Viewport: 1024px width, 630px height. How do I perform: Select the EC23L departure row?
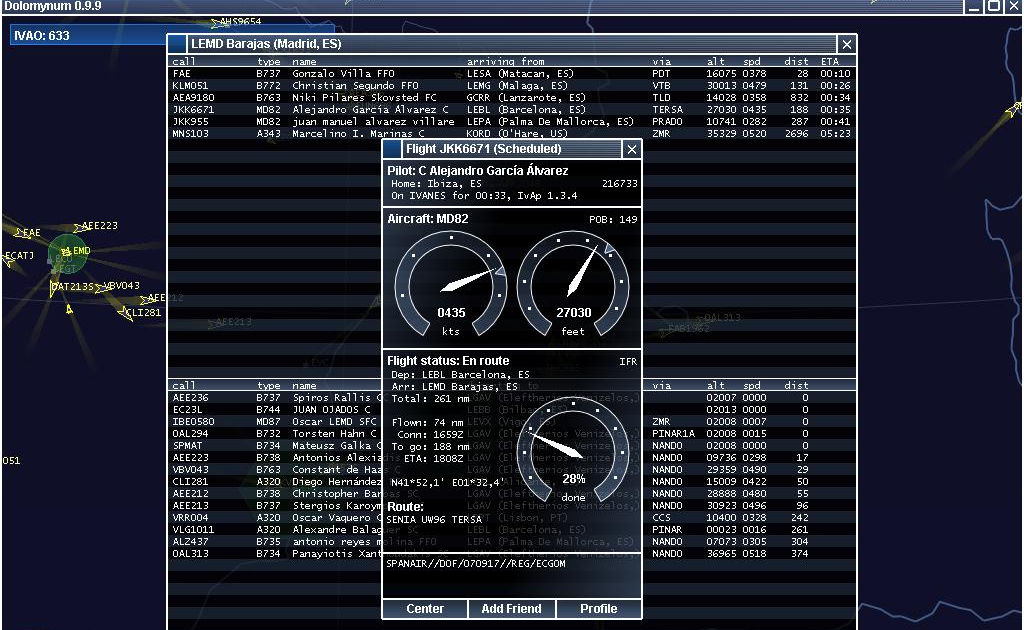[511, 409]
